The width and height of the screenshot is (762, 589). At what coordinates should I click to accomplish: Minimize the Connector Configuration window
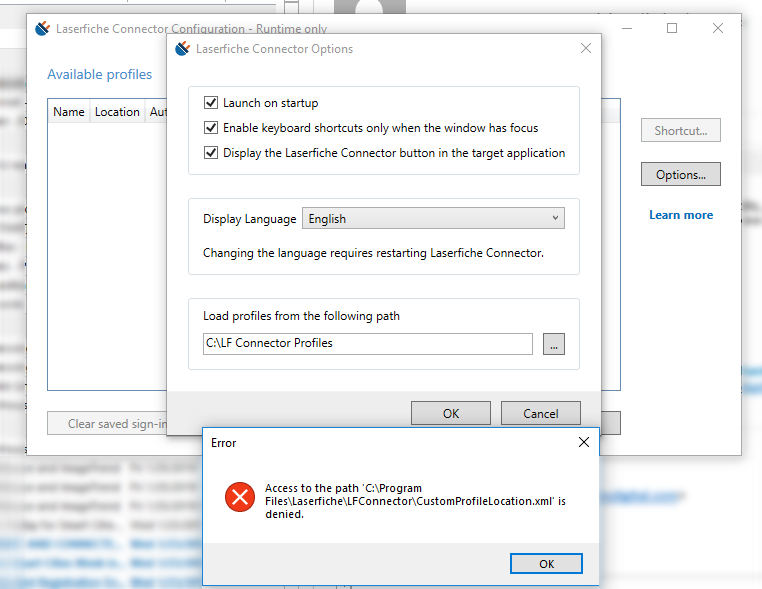click(627, 28)
